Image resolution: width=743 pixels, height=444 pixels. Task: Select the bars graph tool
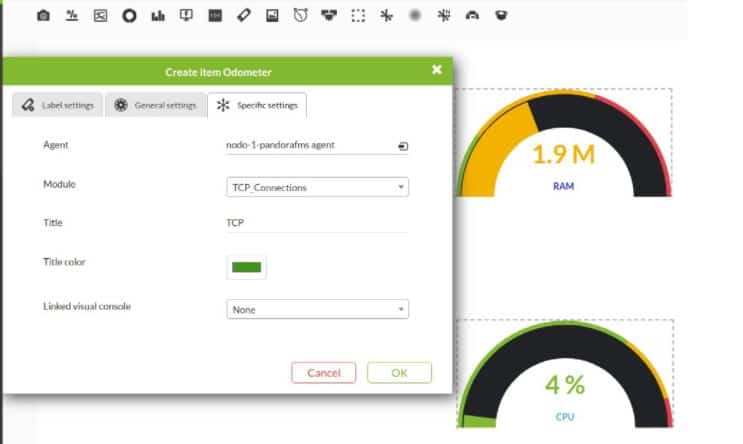pyautogui.click(x=158, y=16)
